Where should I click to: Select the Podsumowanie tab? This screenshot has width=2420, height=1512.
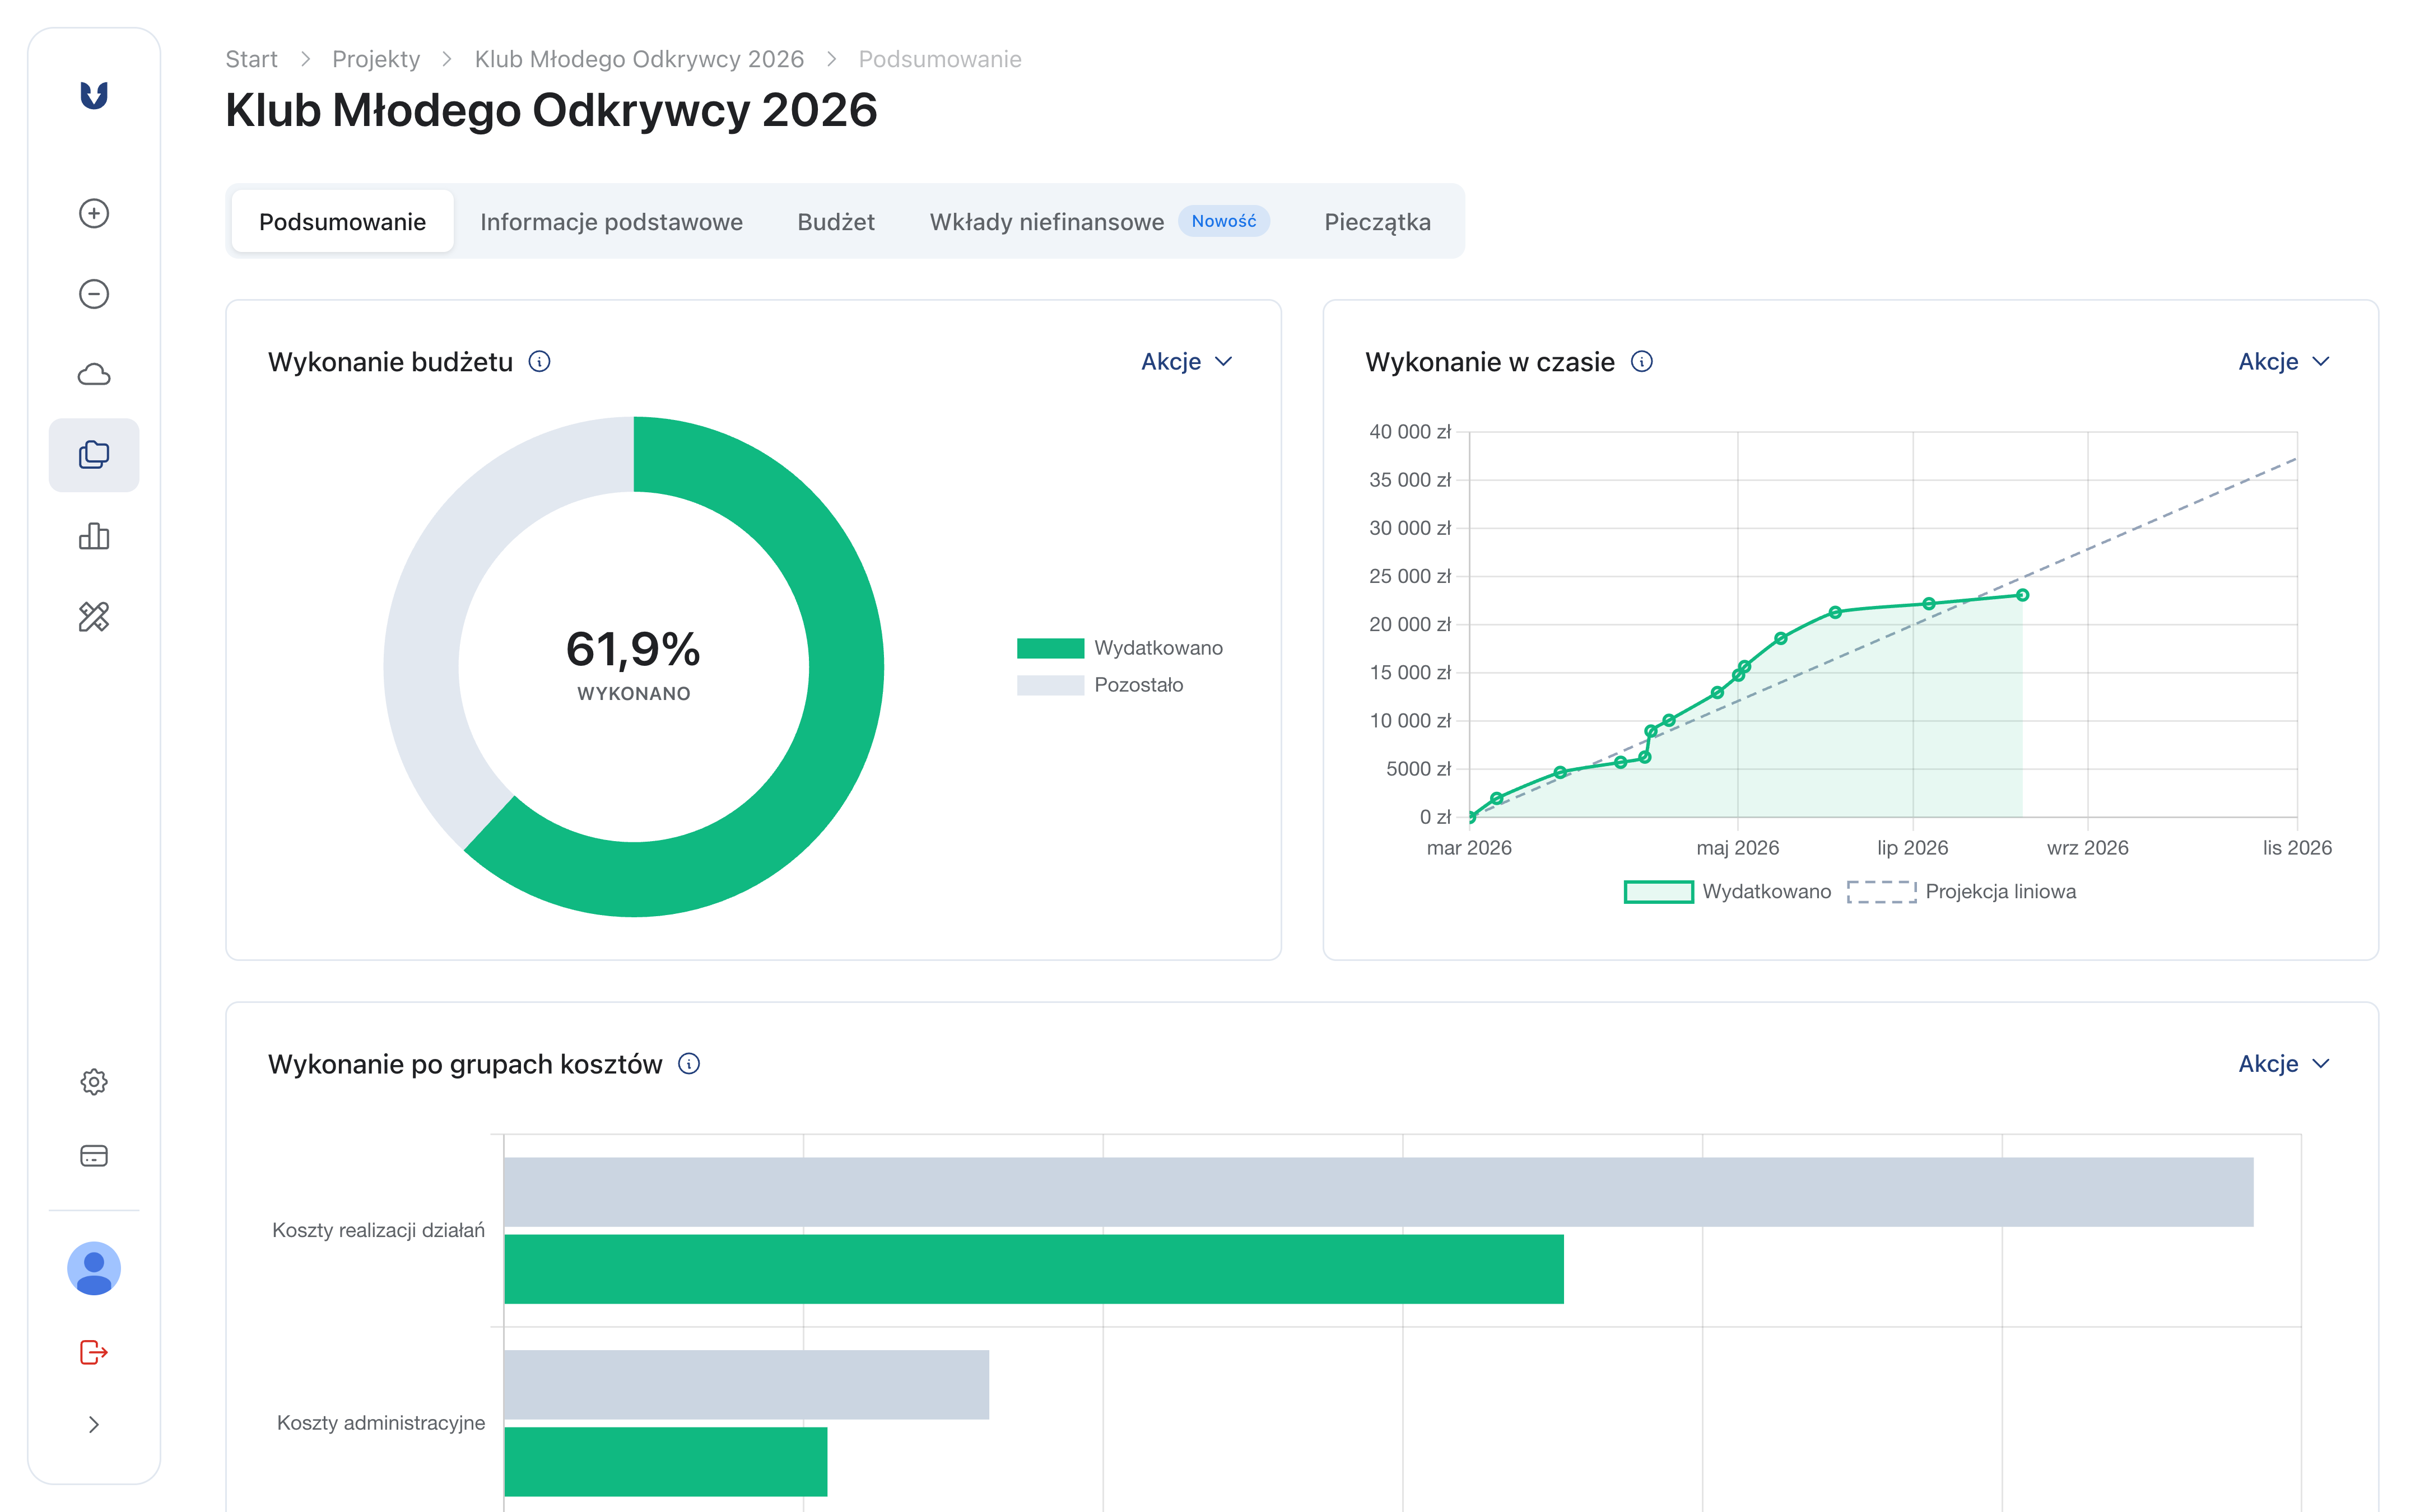[342, 221]
